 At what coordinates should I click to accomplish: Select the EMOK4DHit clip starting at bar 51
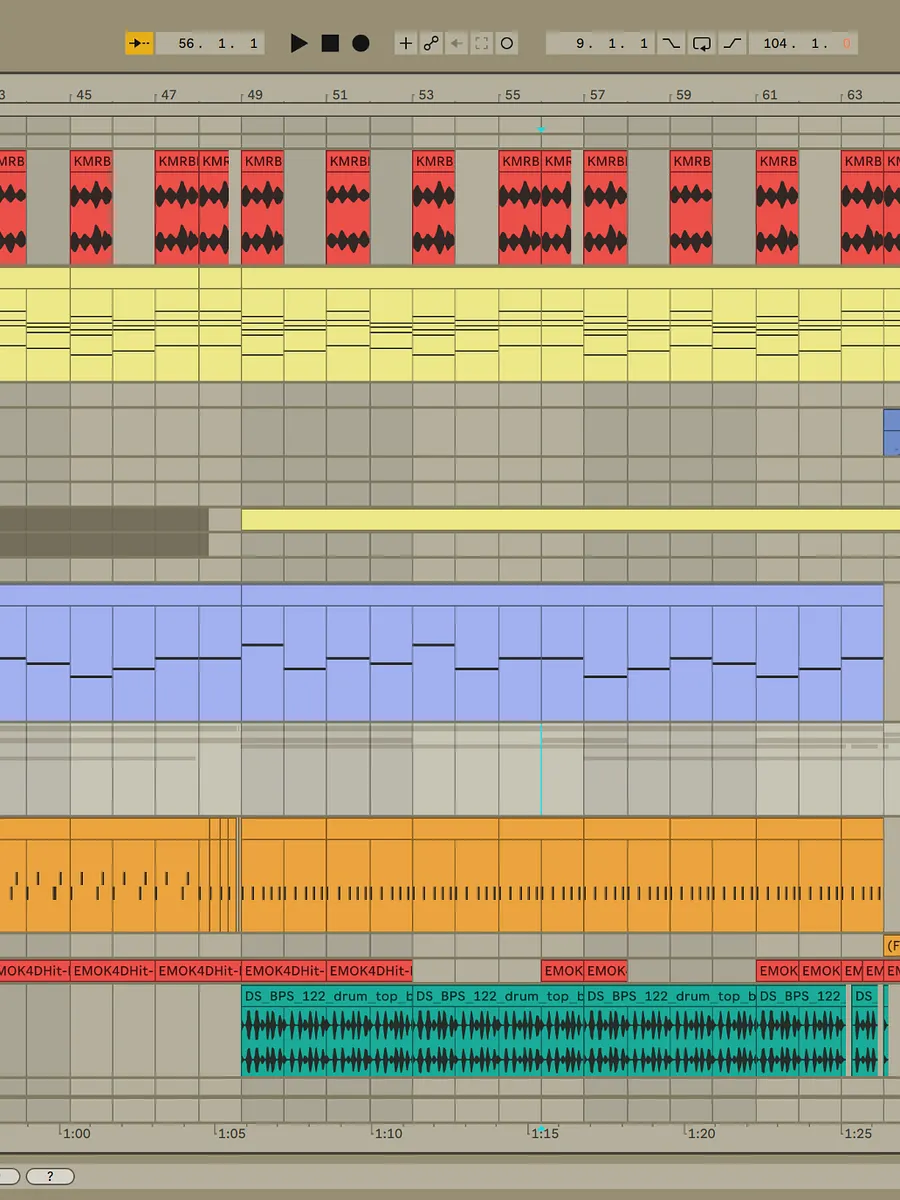369,971
